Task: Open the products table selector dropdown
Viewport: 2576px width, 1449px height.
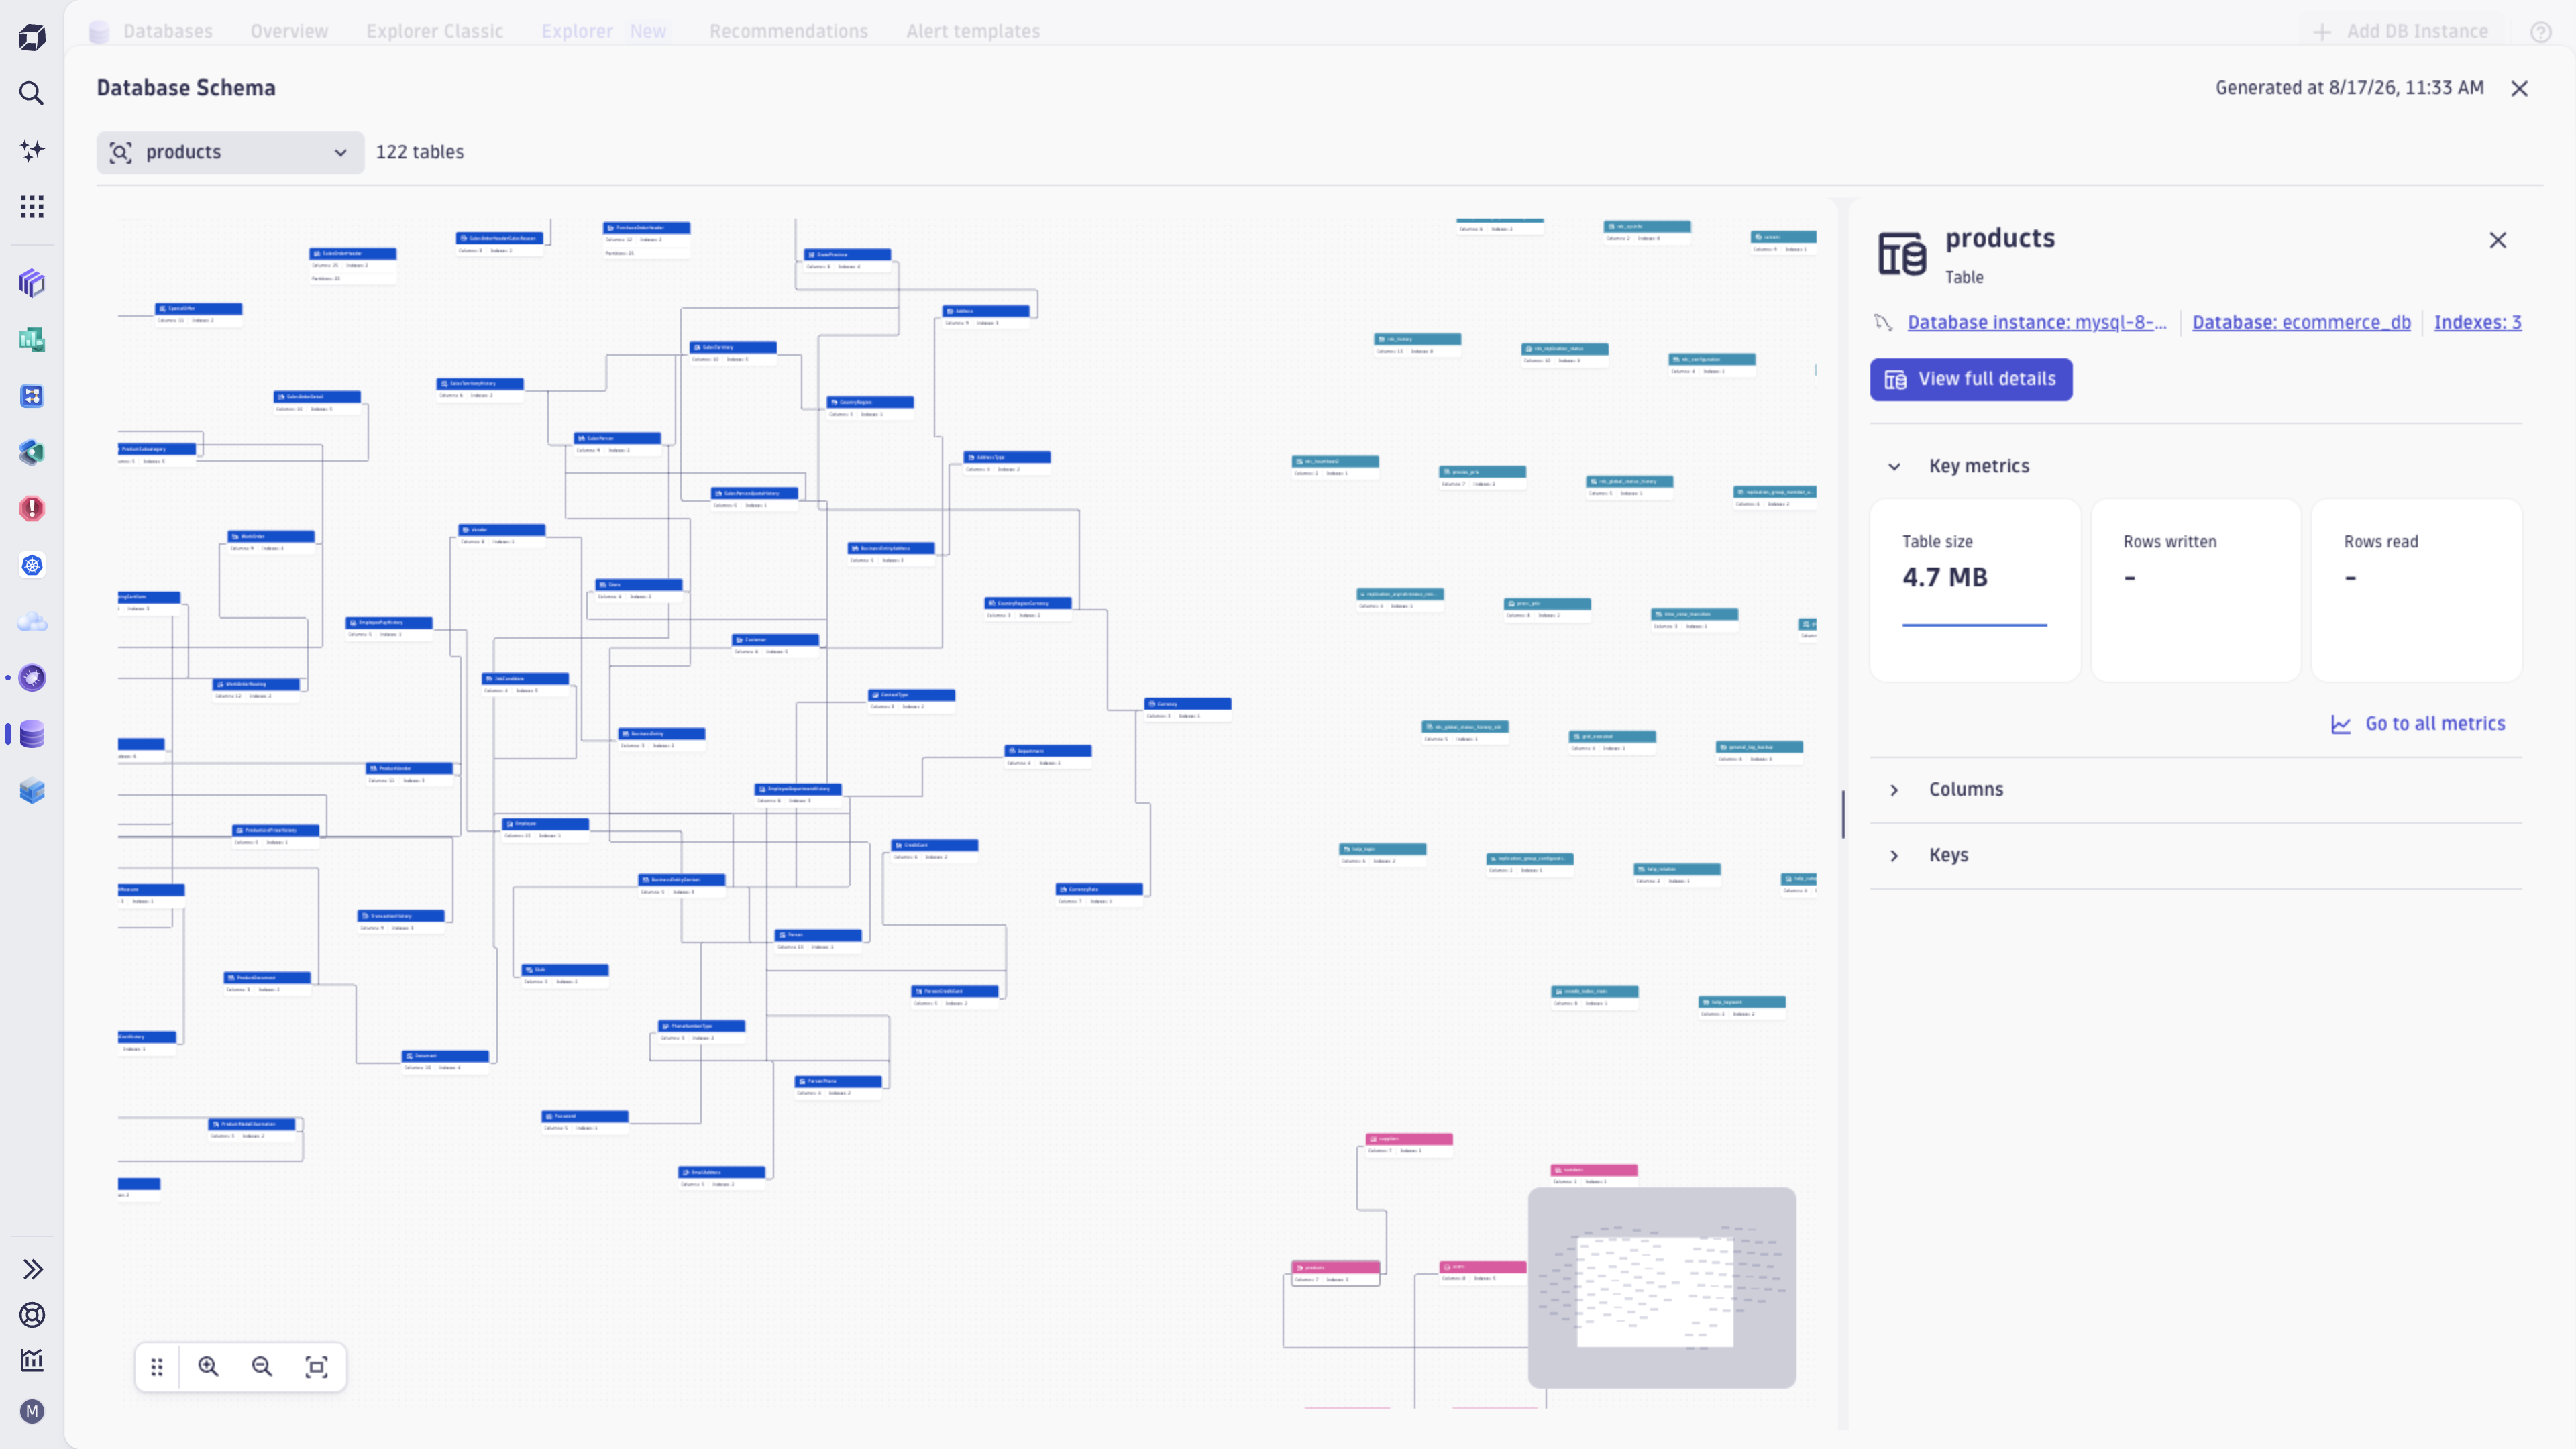Action: click(x=230, y=152)
